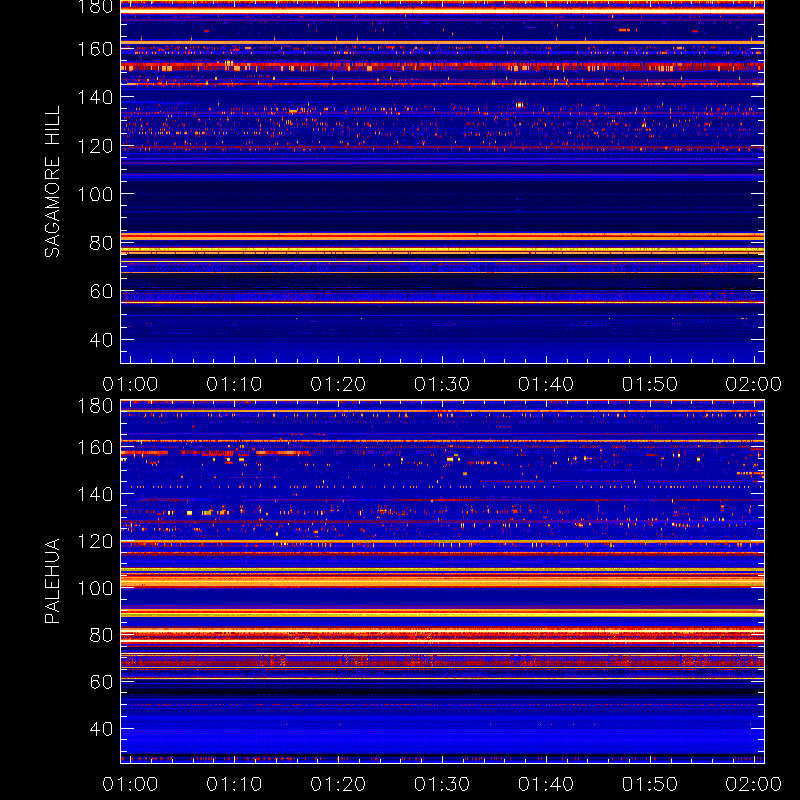Select the 40 label on Palehua axis
This screenshot has height=800, width=800.
coord(101,729)
